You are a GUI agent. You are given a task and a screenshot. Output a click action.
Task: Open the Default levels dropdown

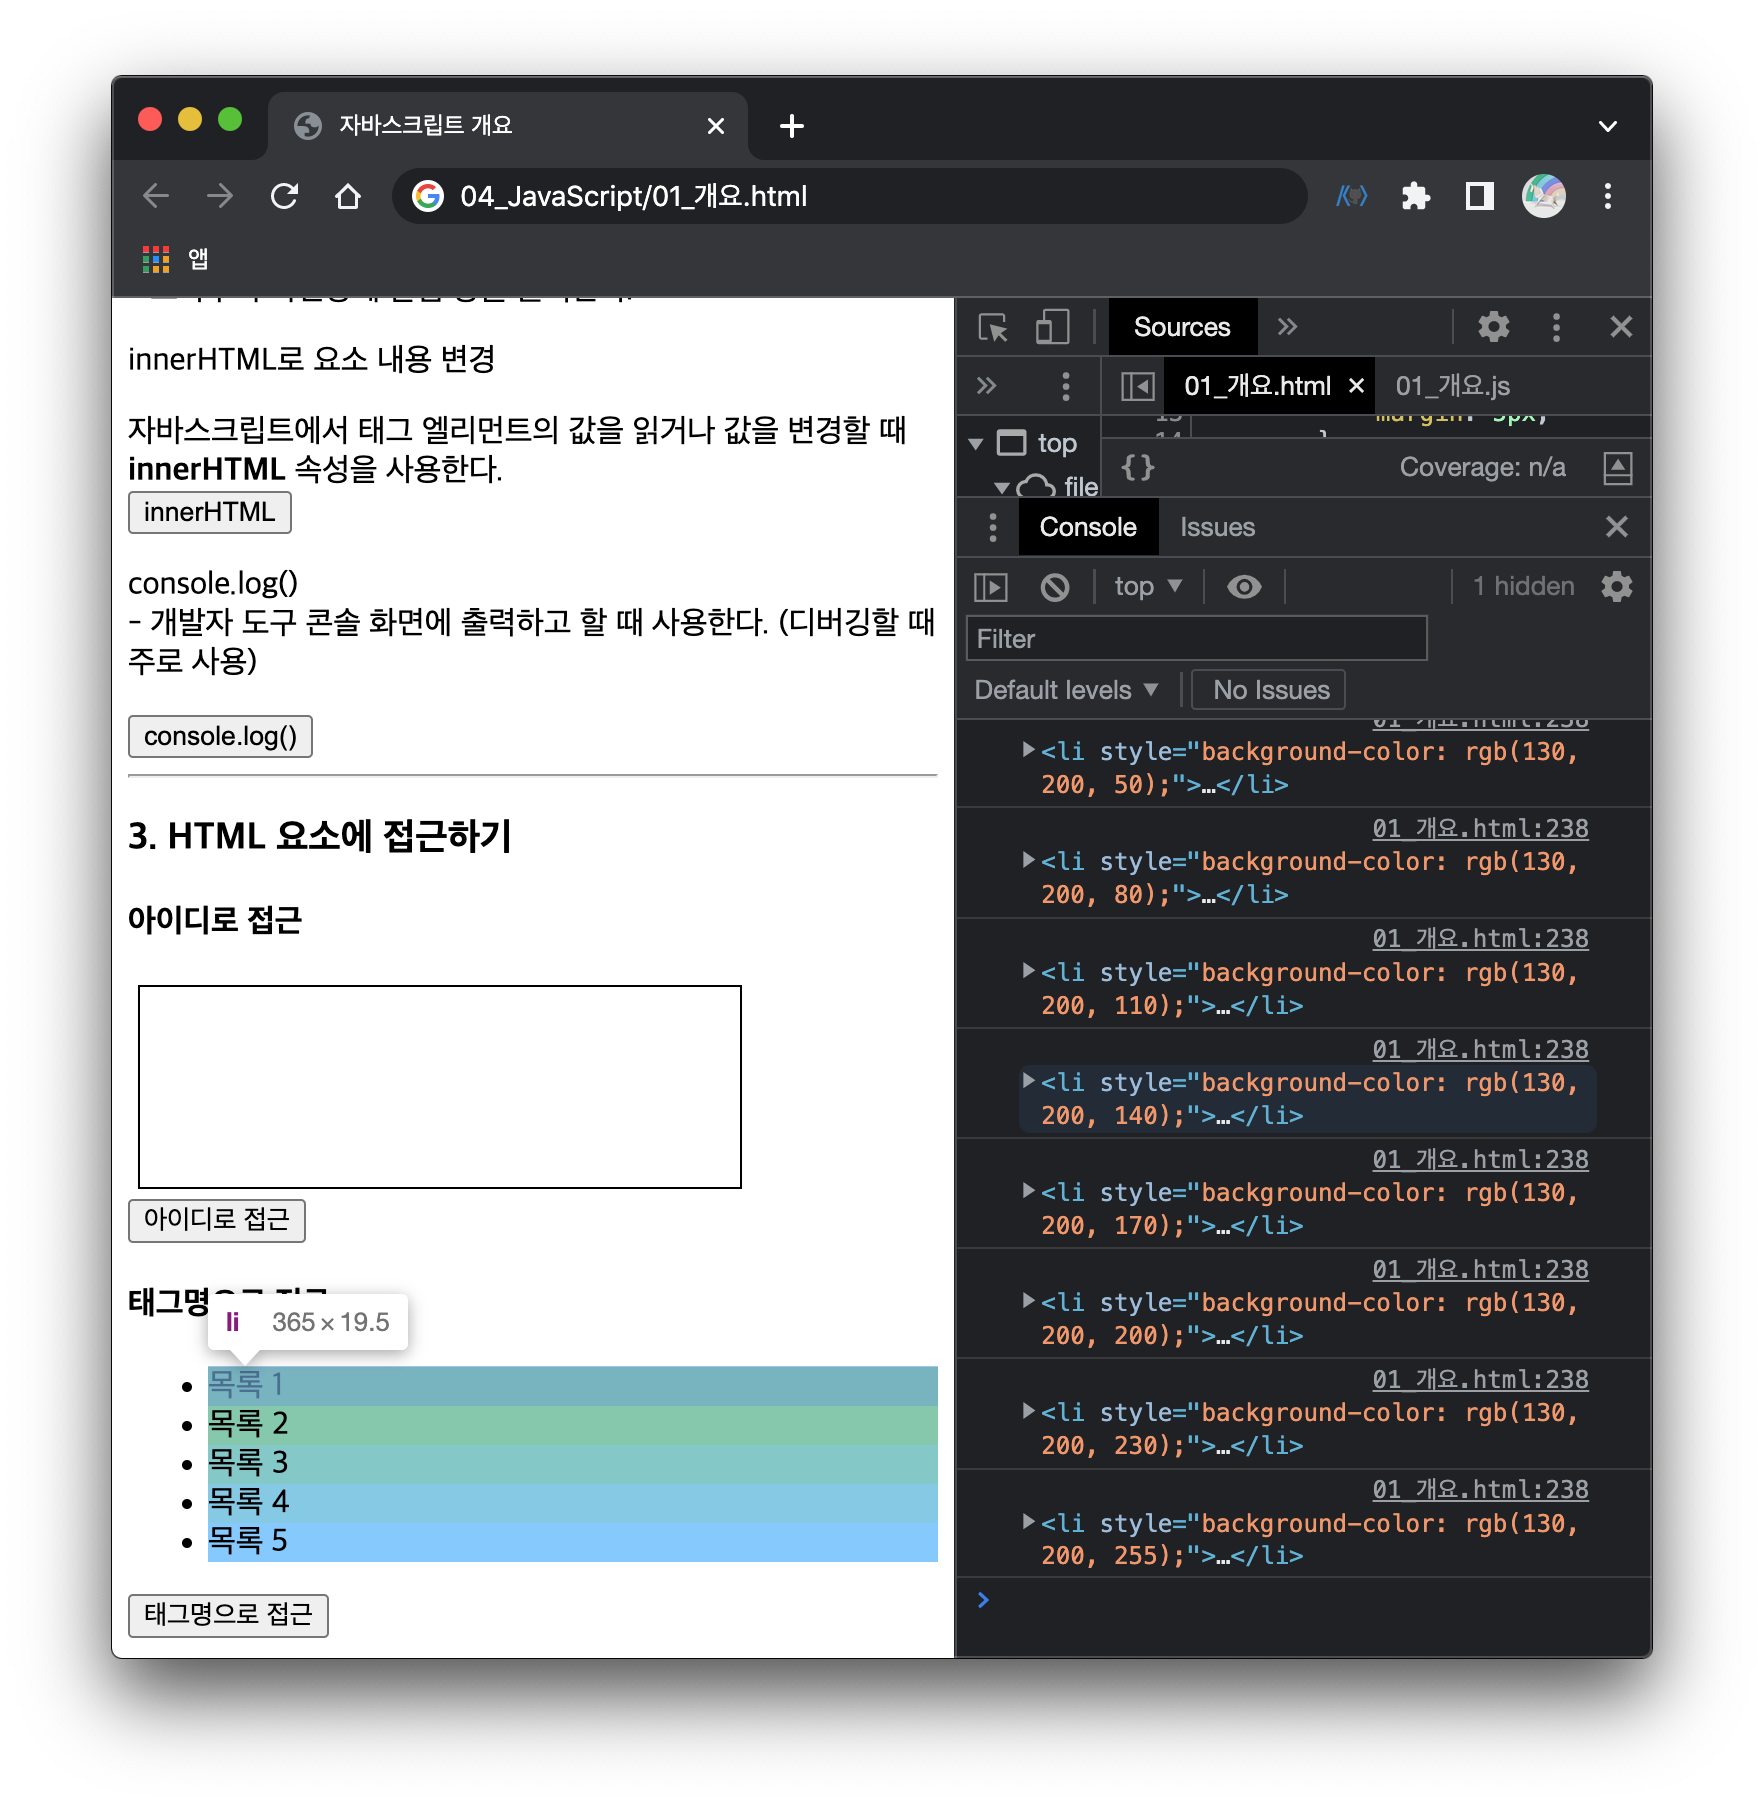1066,690
